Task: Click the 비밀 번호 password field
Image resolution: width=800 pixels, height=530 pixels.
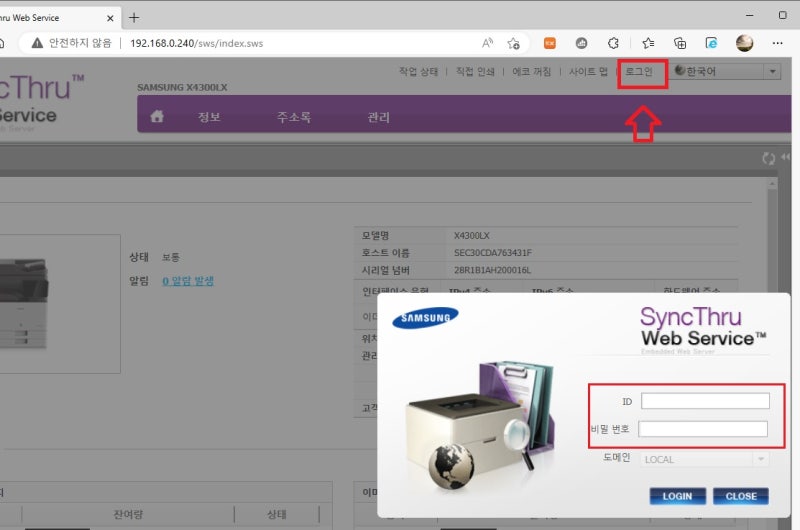Action: click(x=703, y=429)
